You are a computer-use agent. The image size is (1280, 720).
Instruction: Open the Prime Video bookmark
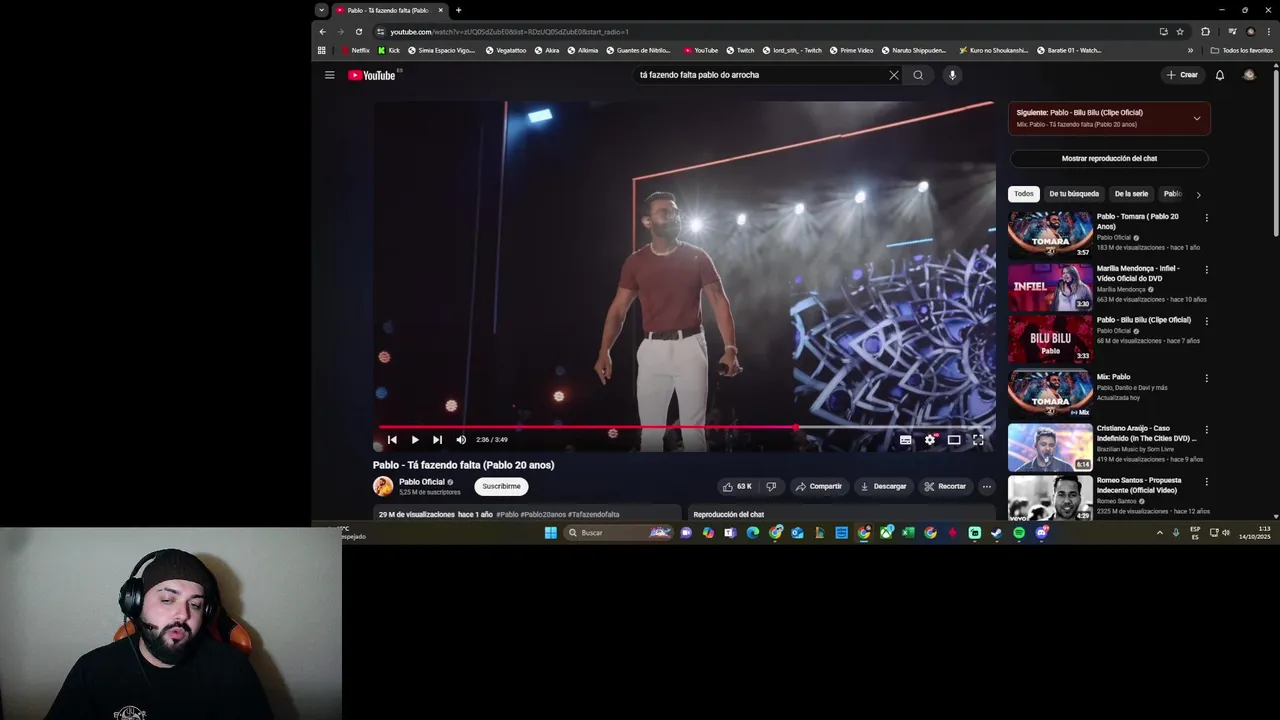[852, 50]
